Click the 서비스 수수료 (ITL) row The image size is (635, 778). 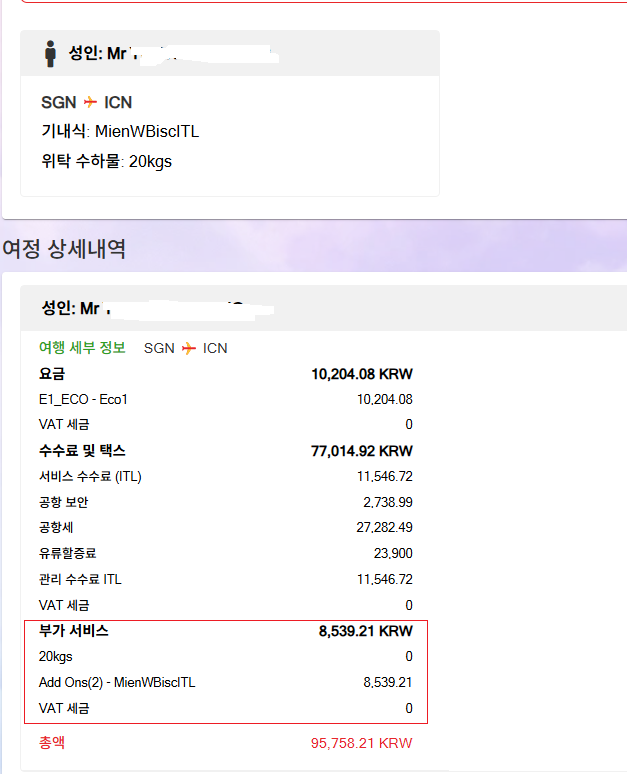pyautogui.click(x=226, y=476)
